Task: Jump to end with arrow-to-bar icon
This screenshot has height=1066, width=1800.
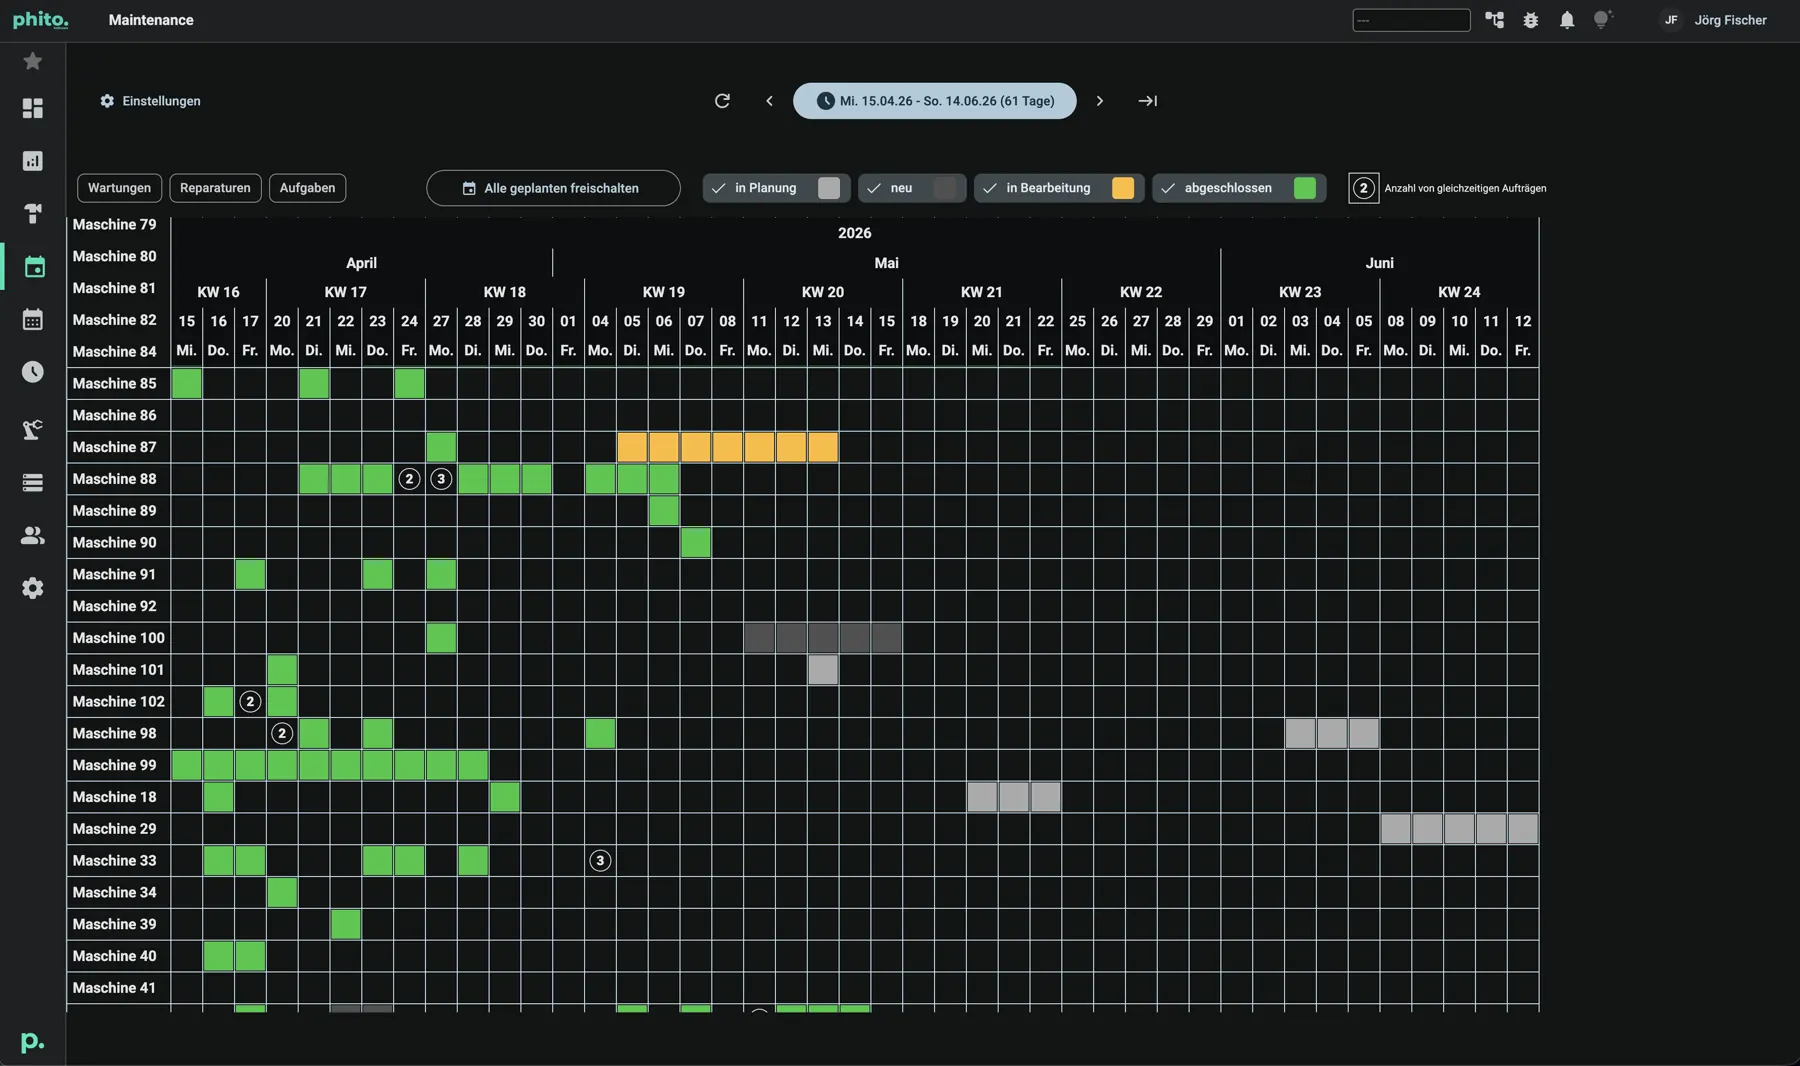Action: (x=1148, y=101)
